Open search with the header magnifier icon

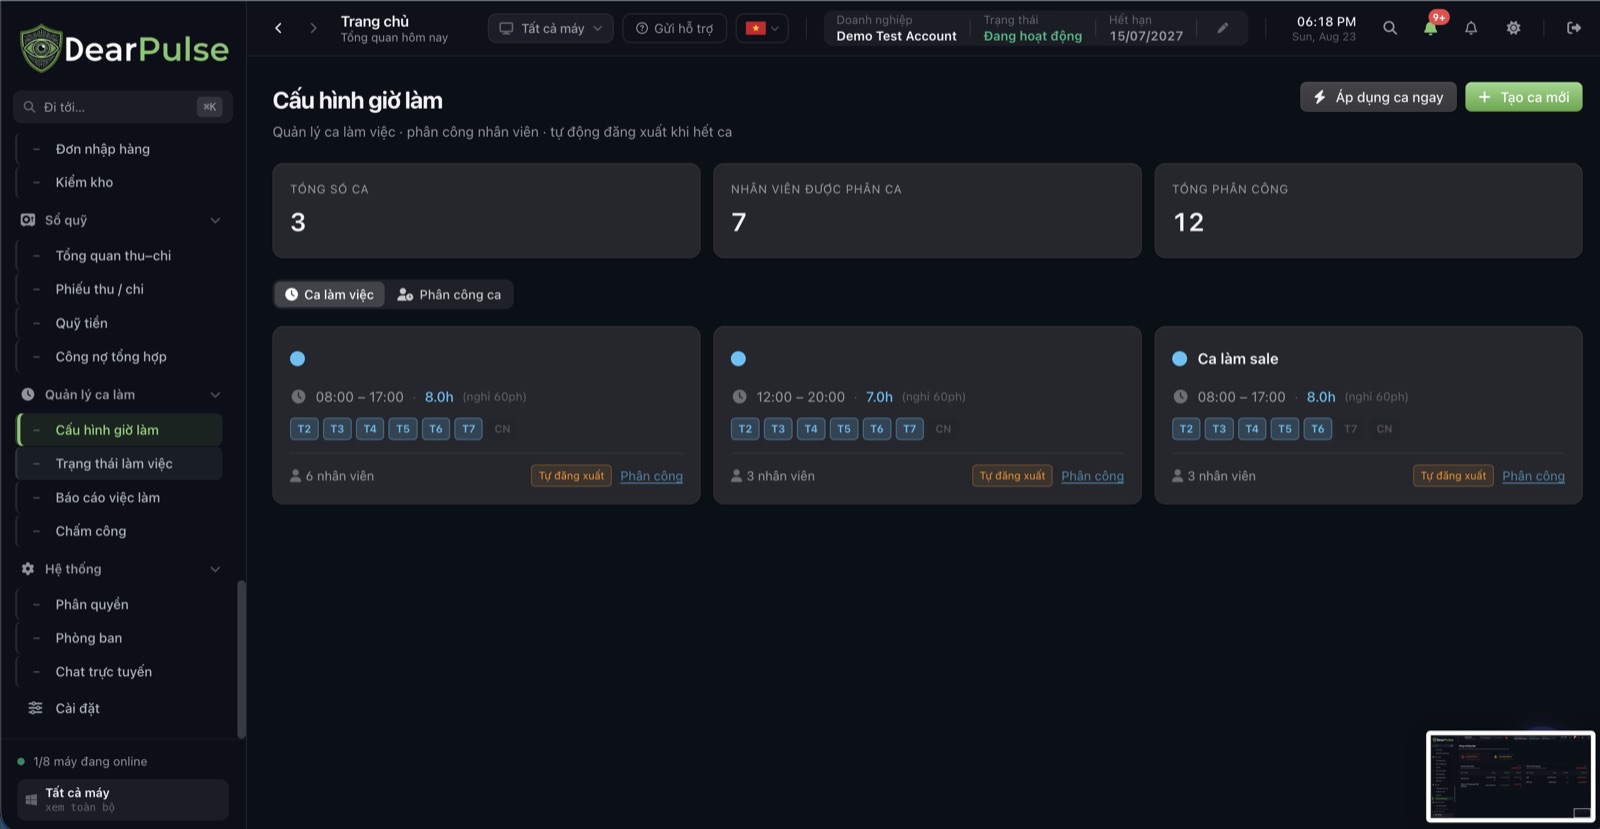point(1390,28)
